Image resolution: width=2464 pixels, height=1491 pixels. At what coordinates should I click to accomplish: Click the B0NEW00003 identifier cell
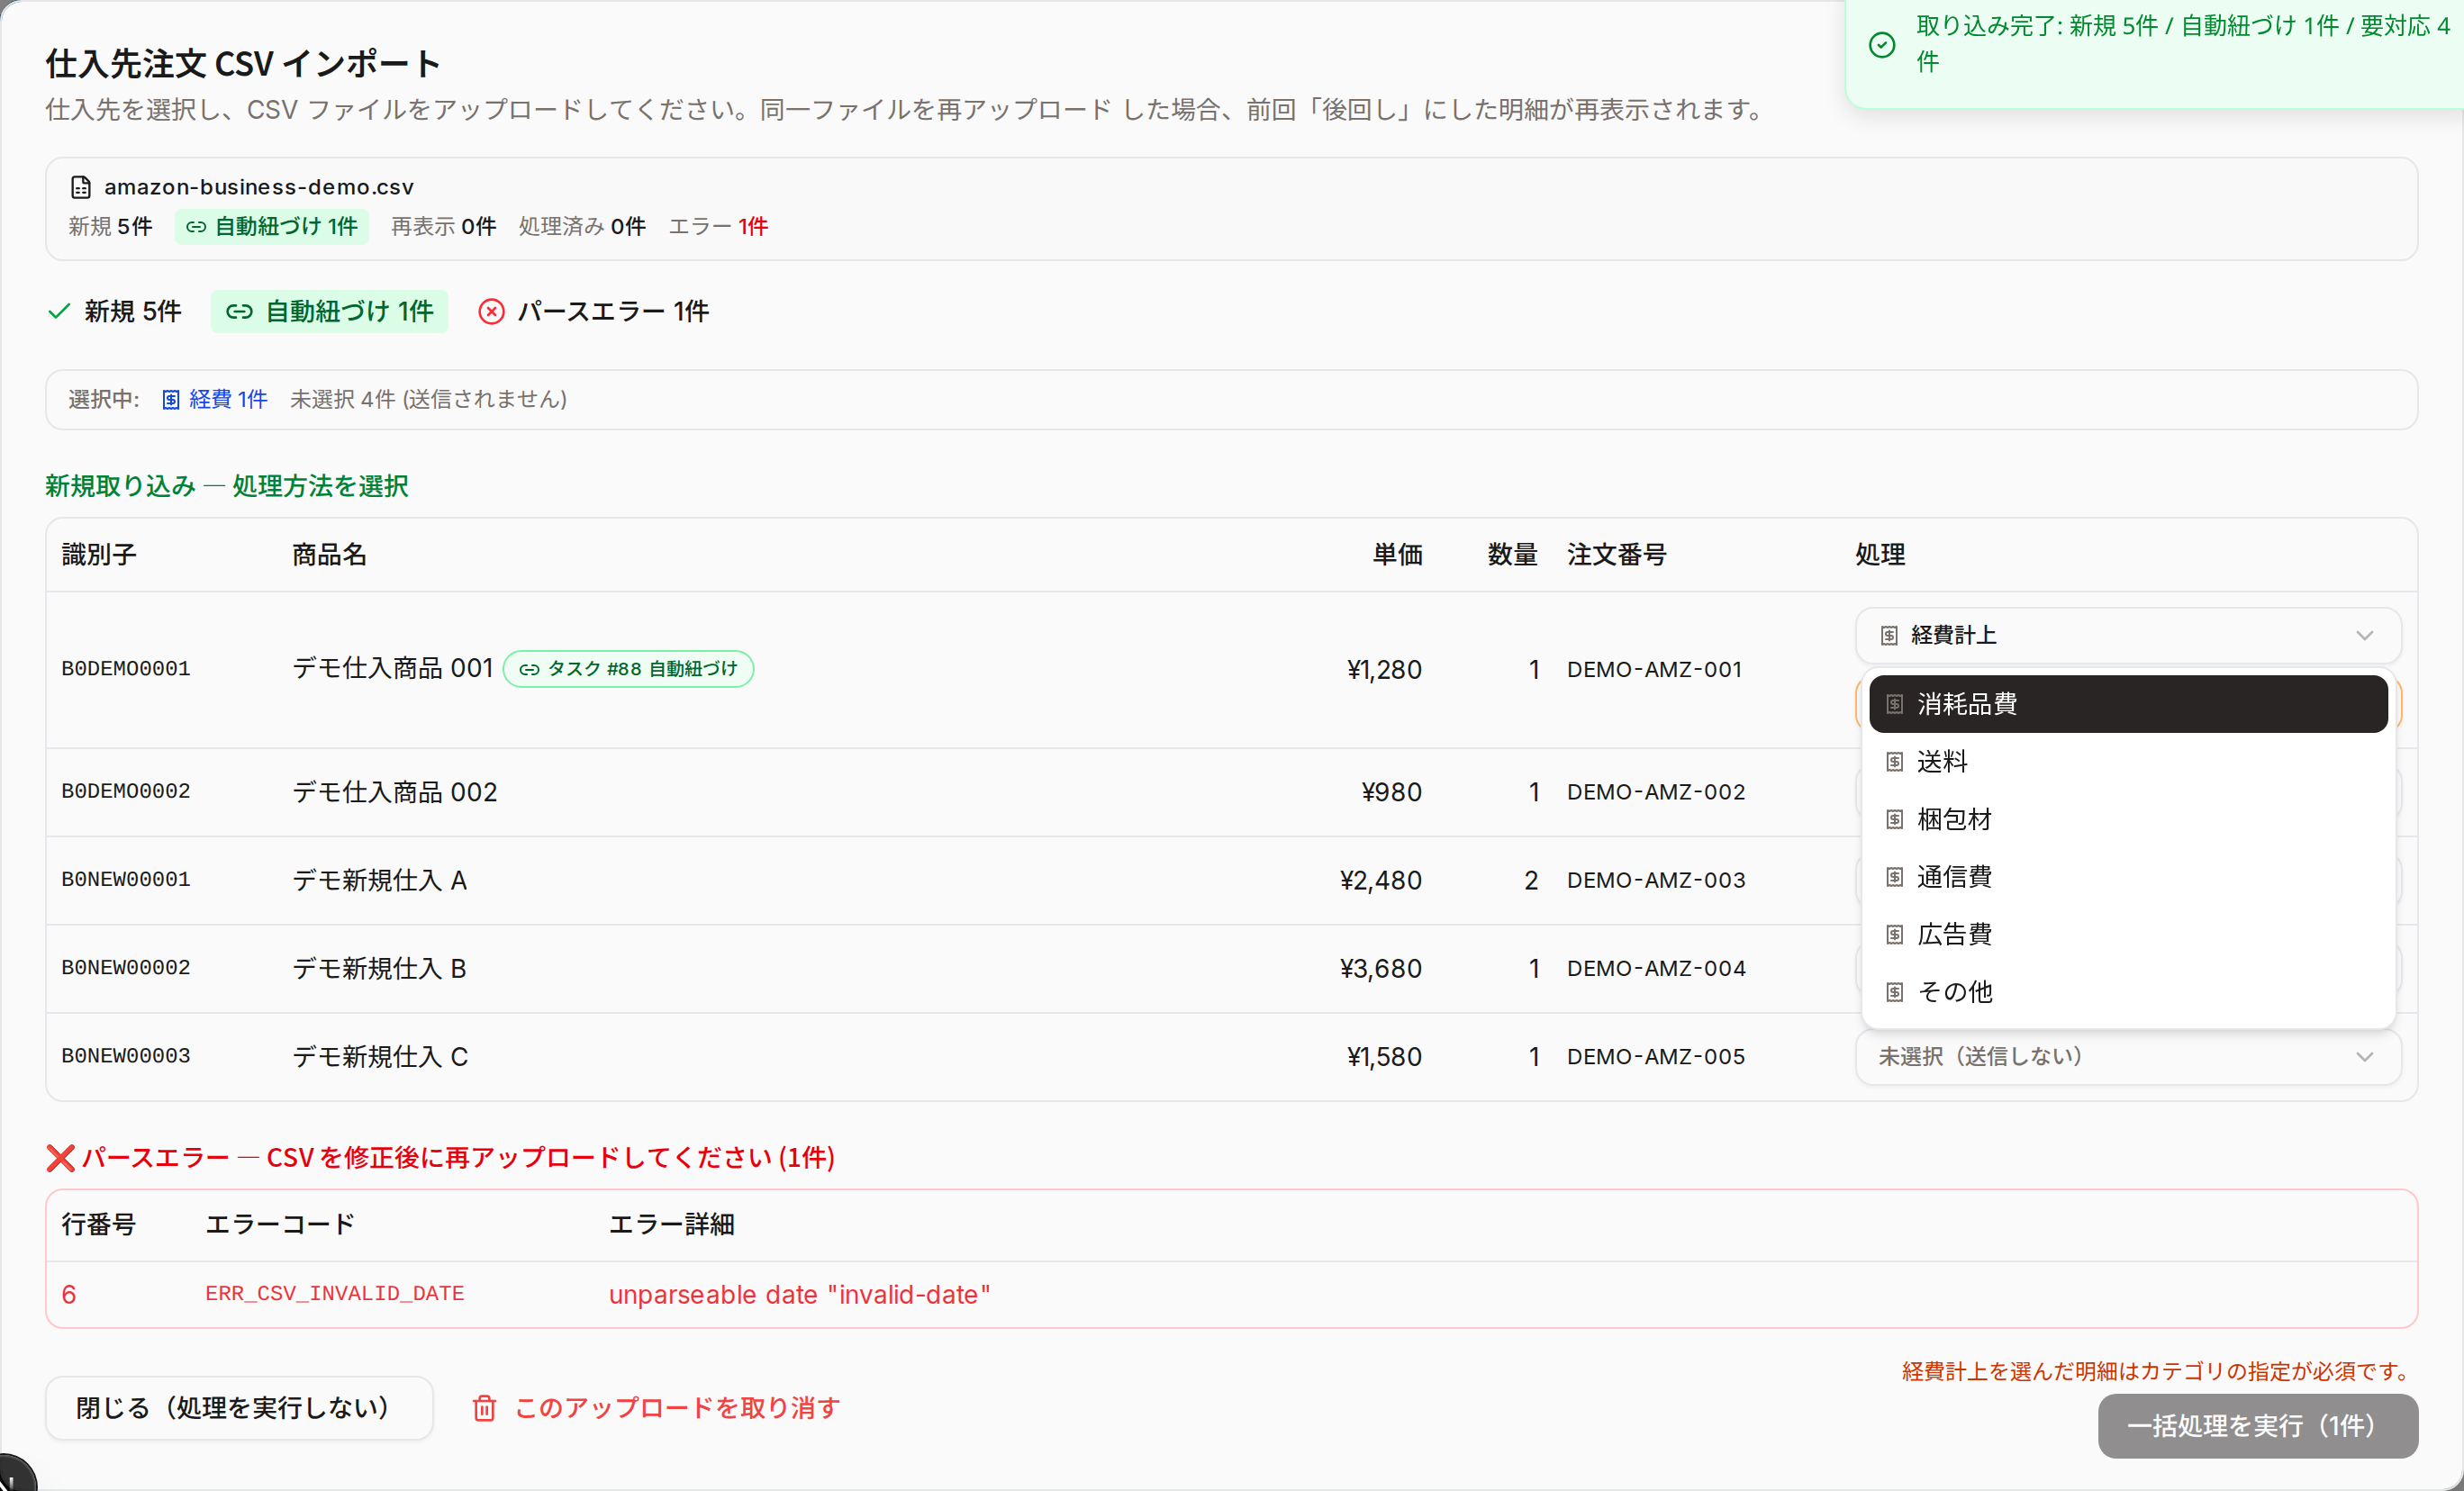(126, 1057)
